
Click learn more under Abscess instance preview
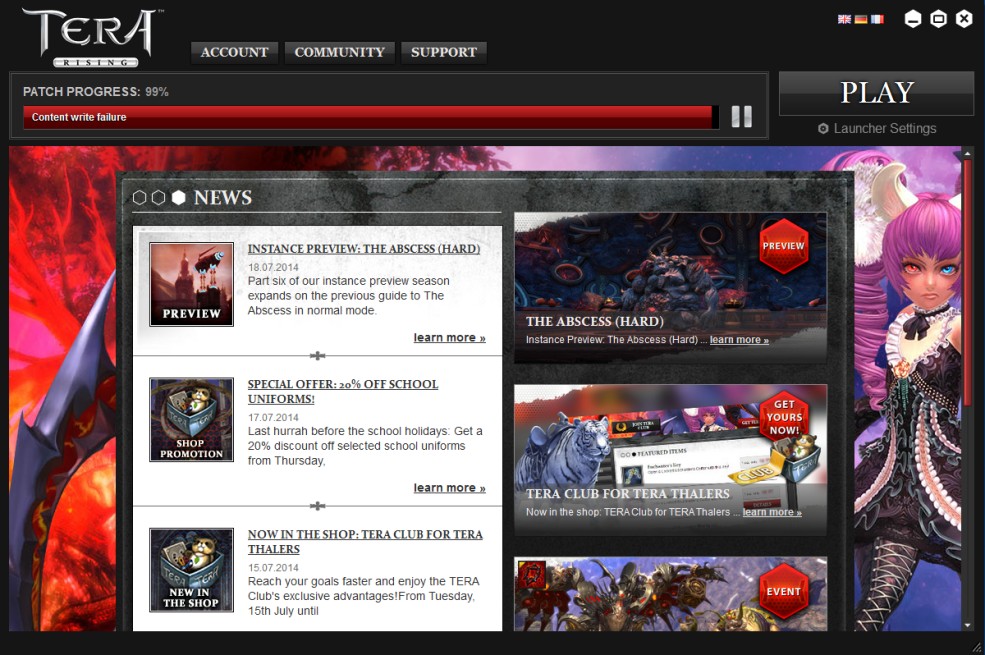pos(449,338)
